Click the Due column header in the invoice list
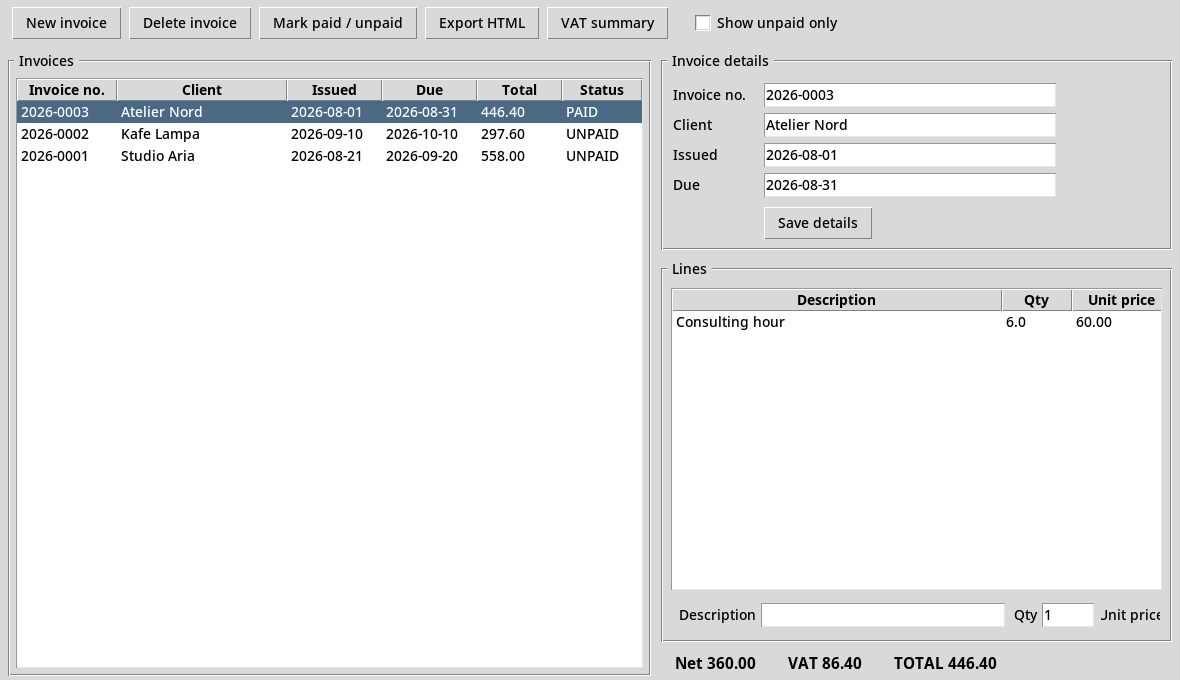Image resolution: width=1180 pixels, height=680 pixels. pos(429,90)
